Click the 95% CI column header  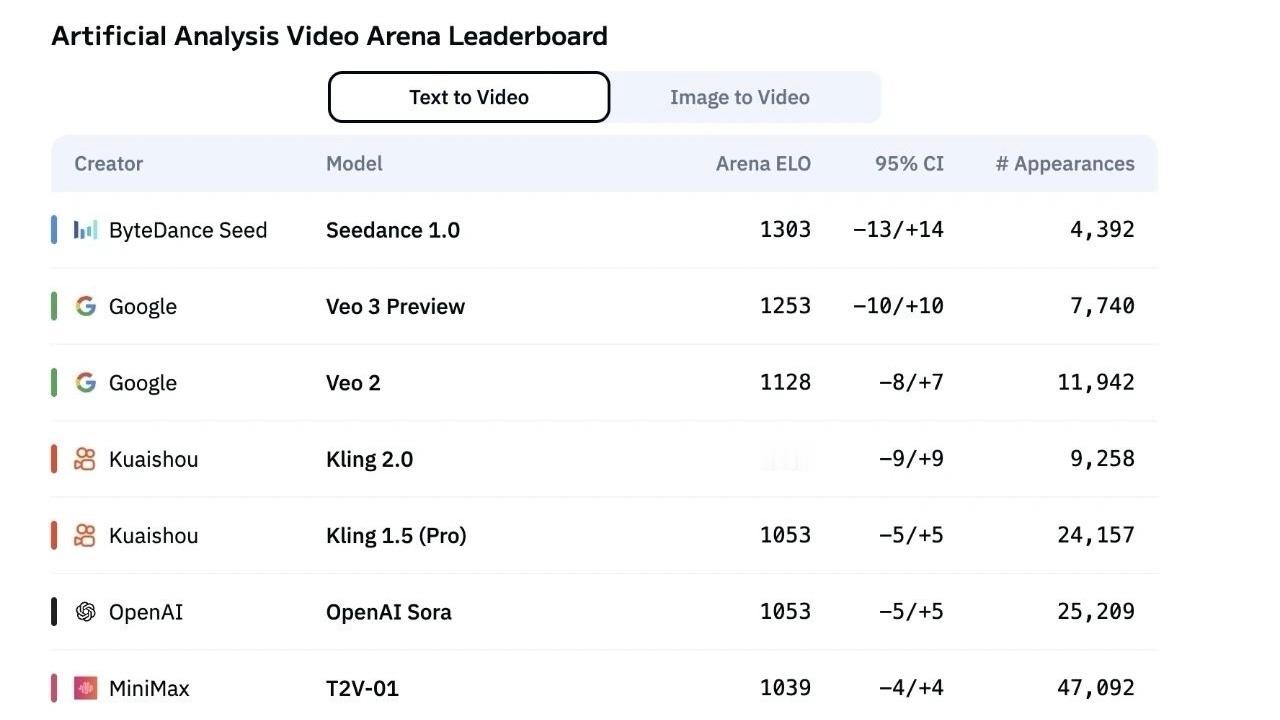pyautogui.click(x=909, y=163)
